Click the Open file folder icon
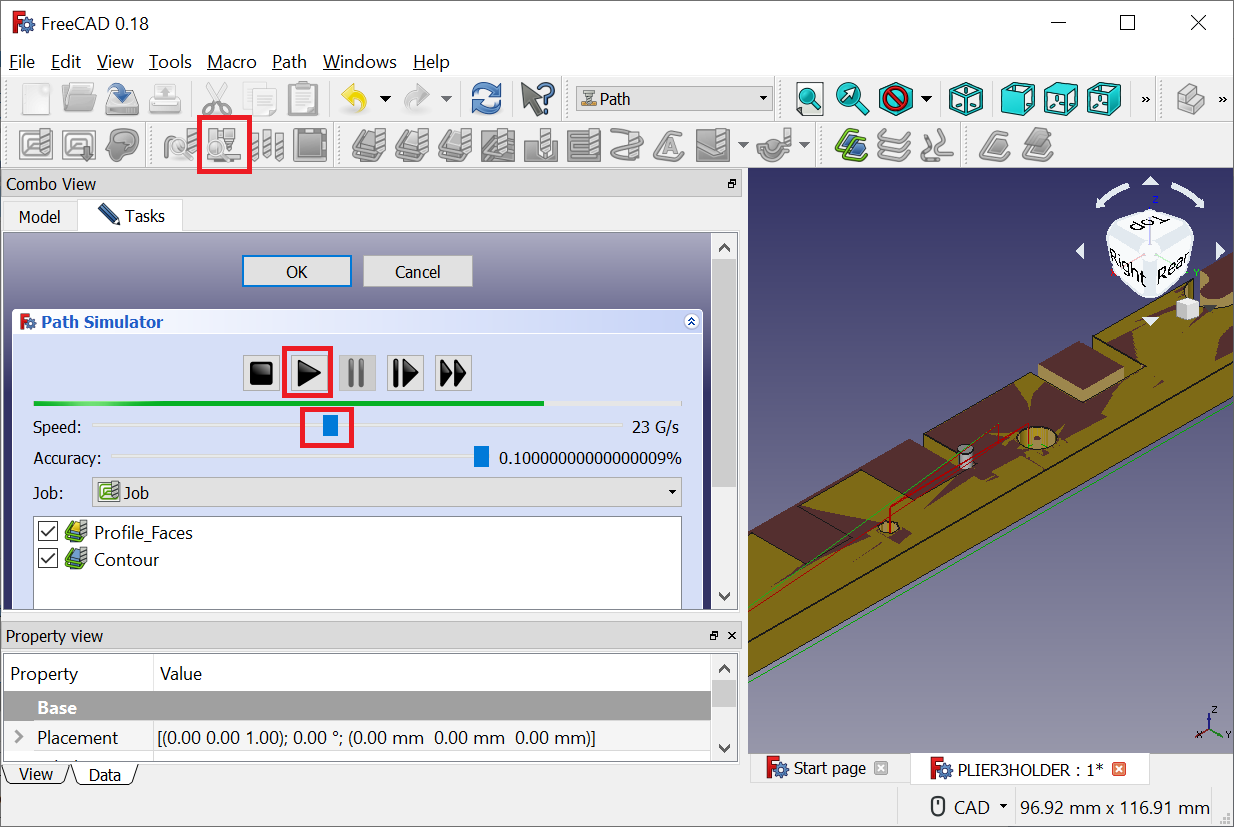The image size is (1234, 827). pyautogui.click(x=79, y=99)
